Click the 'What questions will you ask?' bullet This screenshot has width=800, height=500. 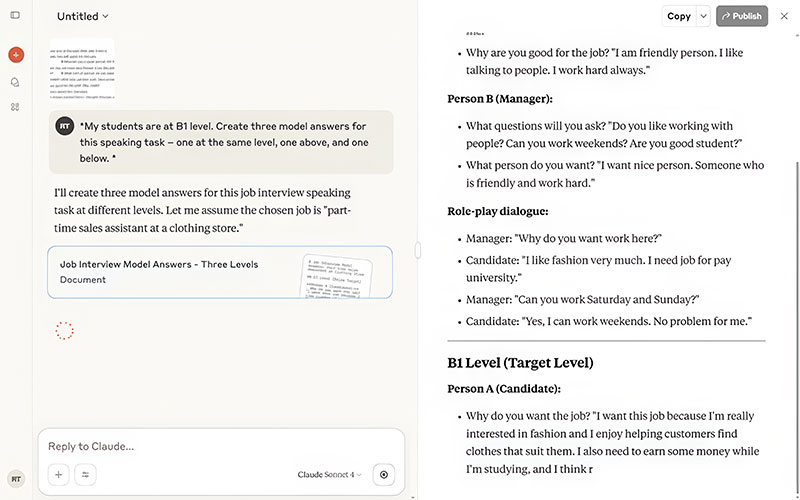point(604,135)
